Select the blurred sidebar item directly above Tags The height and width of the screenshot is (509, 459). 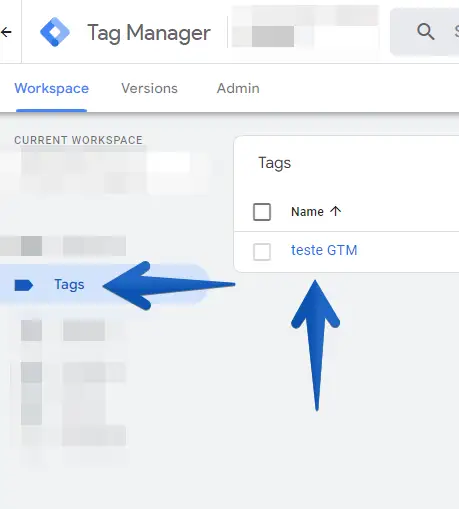(x=63, y=246)
